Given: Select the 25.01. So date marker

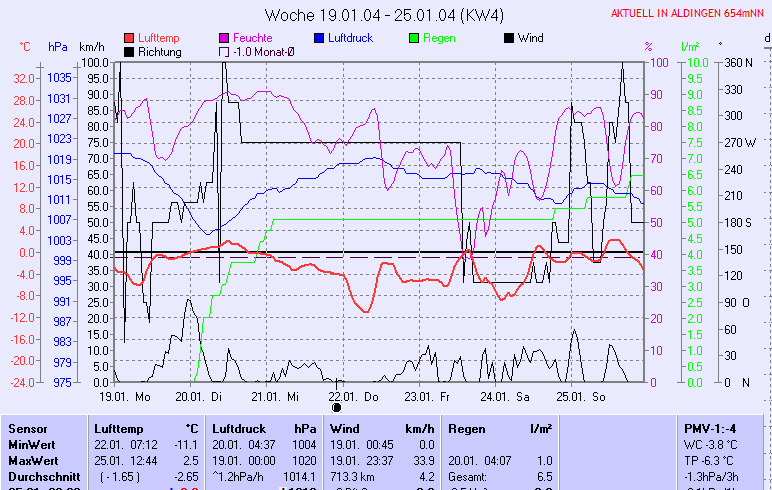Looking at the screenshot, I should (585, 397).
